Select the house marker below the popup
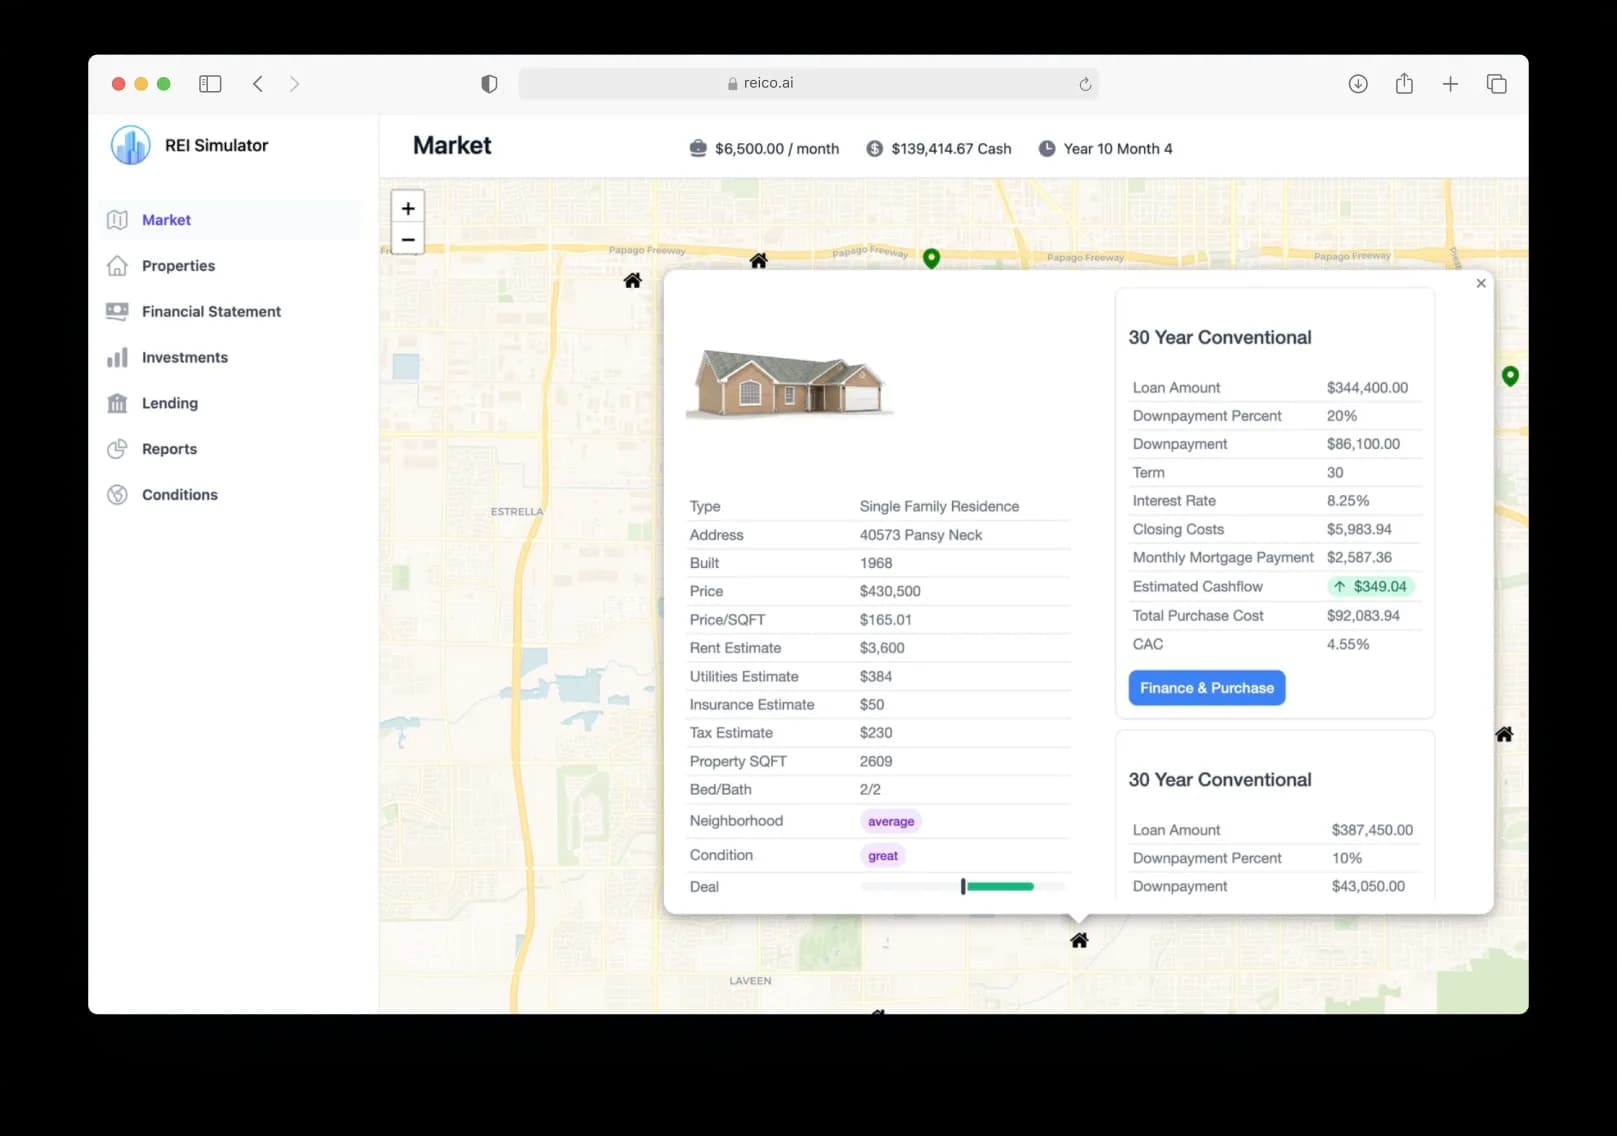The image size is (1617, 1136). 1079,941
